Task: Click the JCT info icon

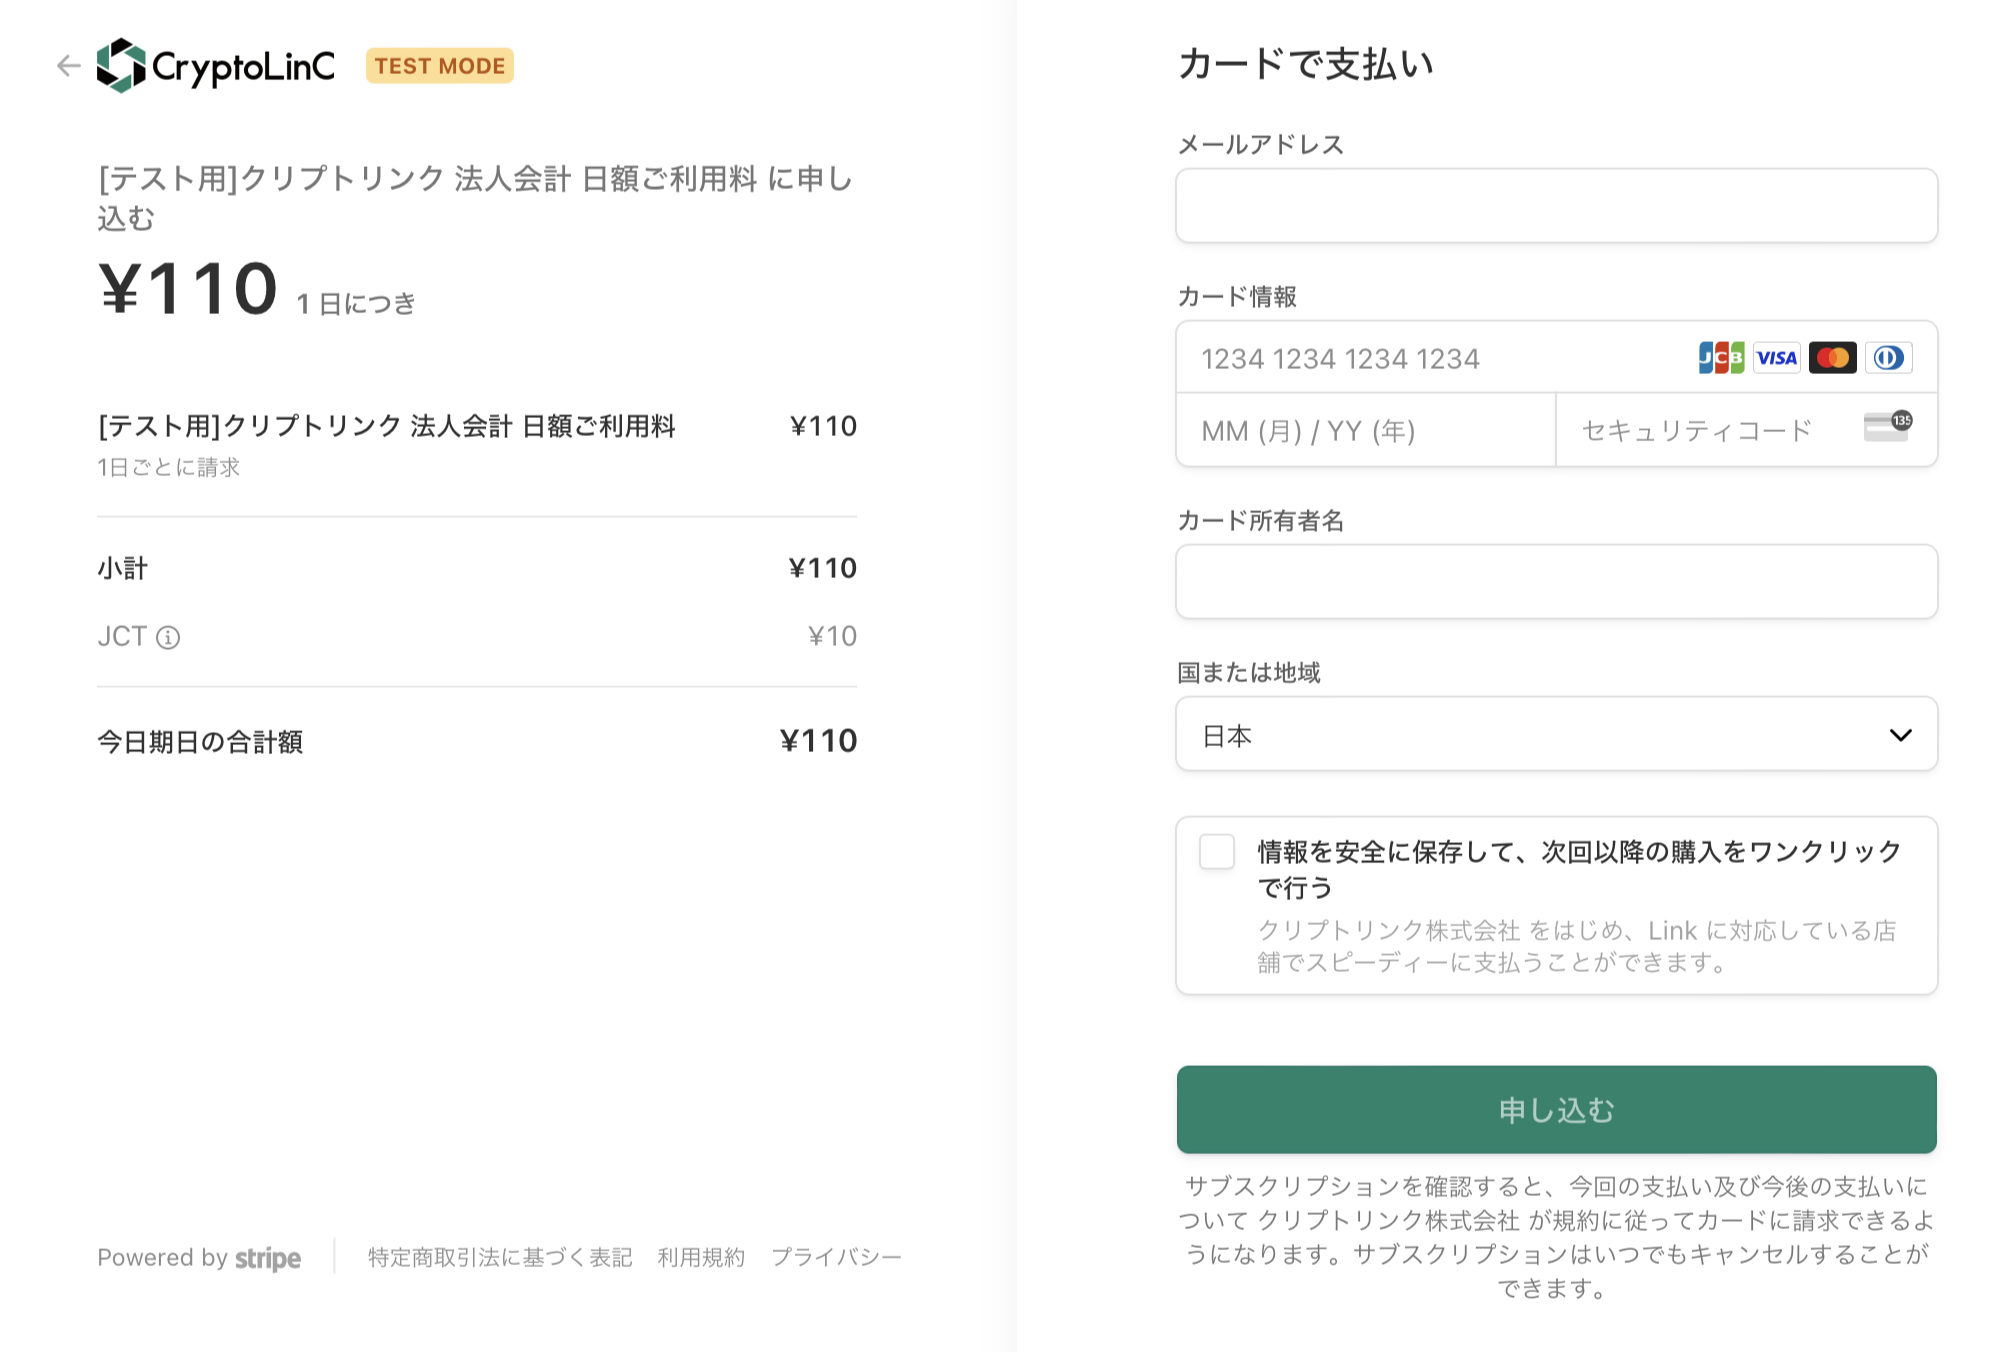Action: pos(168,637)
